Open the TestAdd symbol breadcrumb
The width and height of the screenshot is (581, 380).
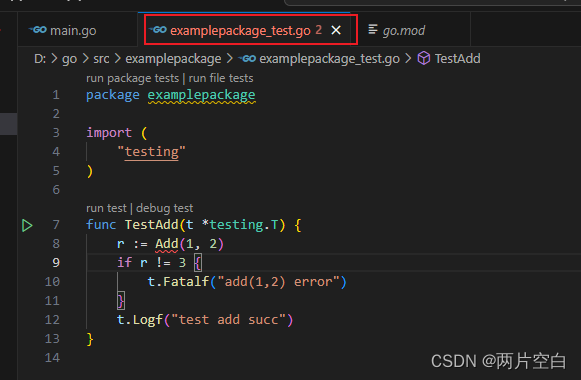457,59
